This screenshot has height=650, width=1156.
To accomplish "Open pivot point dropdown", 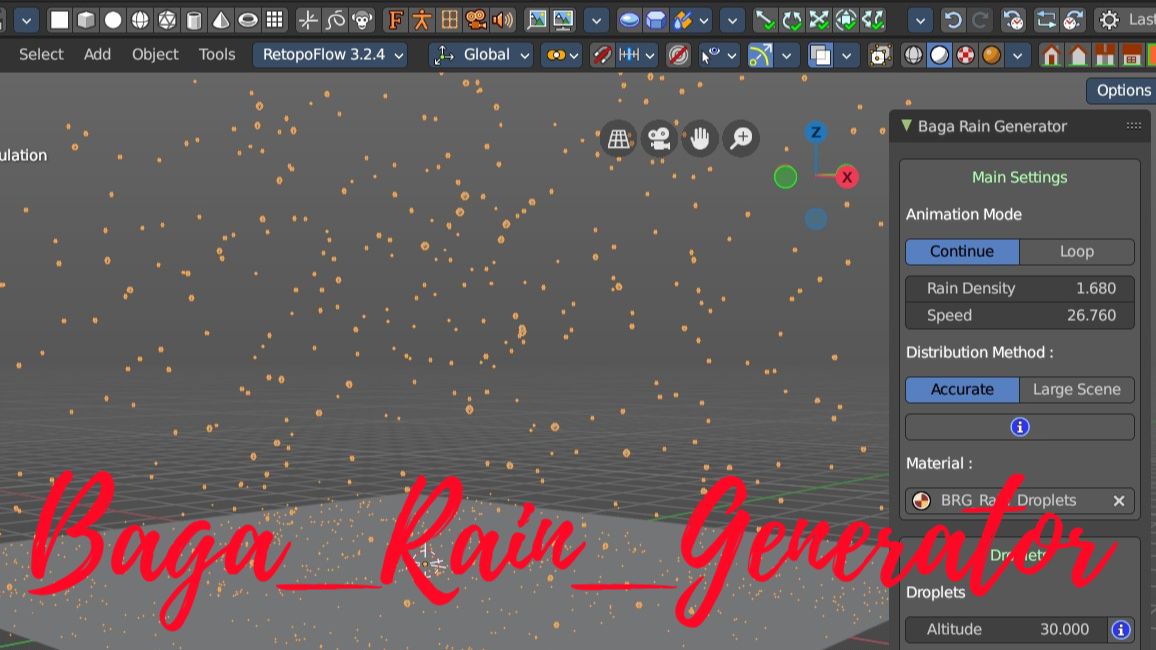I will pyautogui.click(x=563, y=55).
